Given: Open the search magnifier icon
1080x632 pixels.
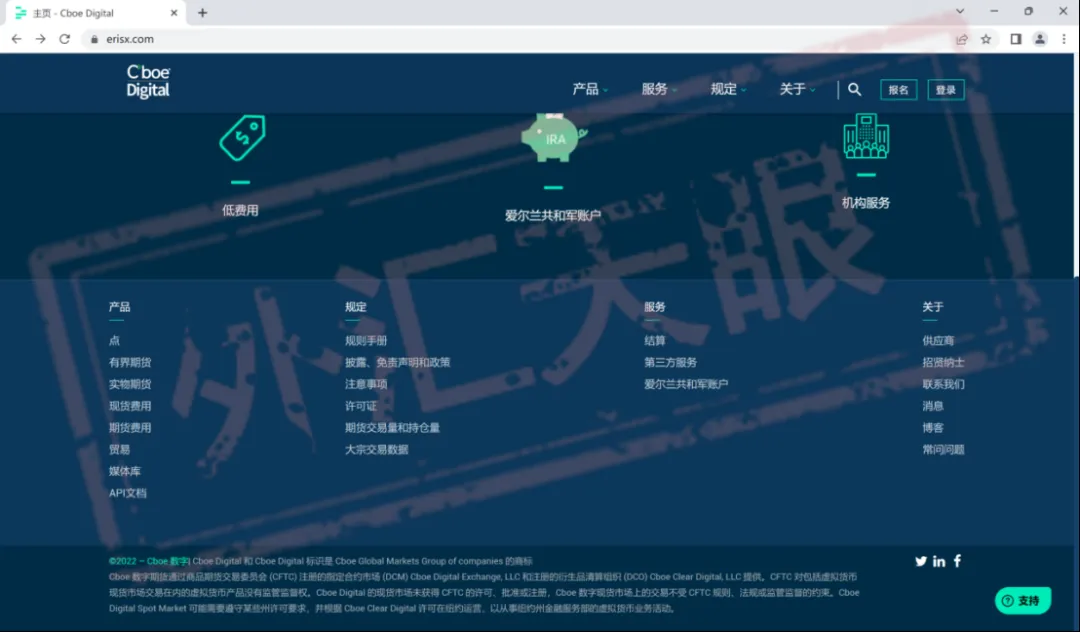Looking at the screenshot, I should [854, 89].
